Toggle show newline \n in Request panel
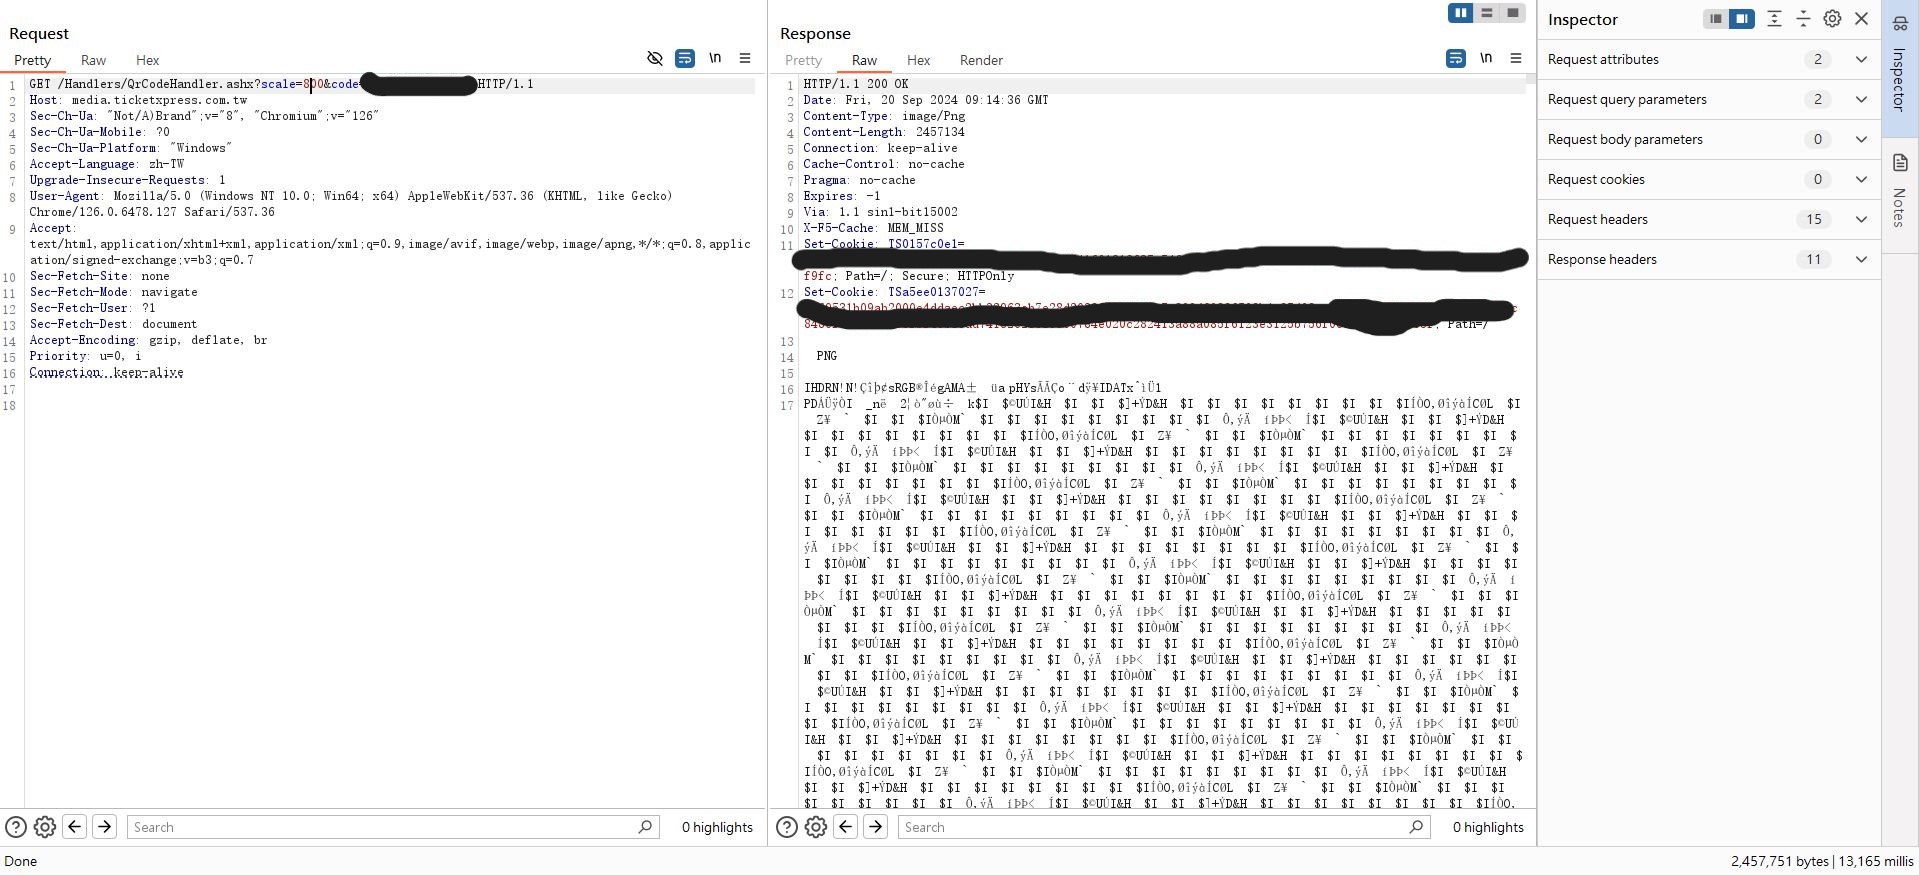The image size is (1919, 875). click(715, 58)
